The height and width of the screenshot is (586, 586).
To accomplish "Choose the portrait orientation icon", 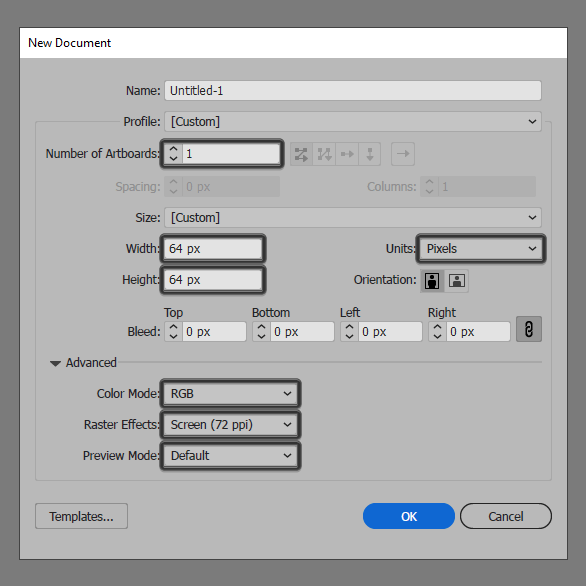I will (x=432, y=280).
